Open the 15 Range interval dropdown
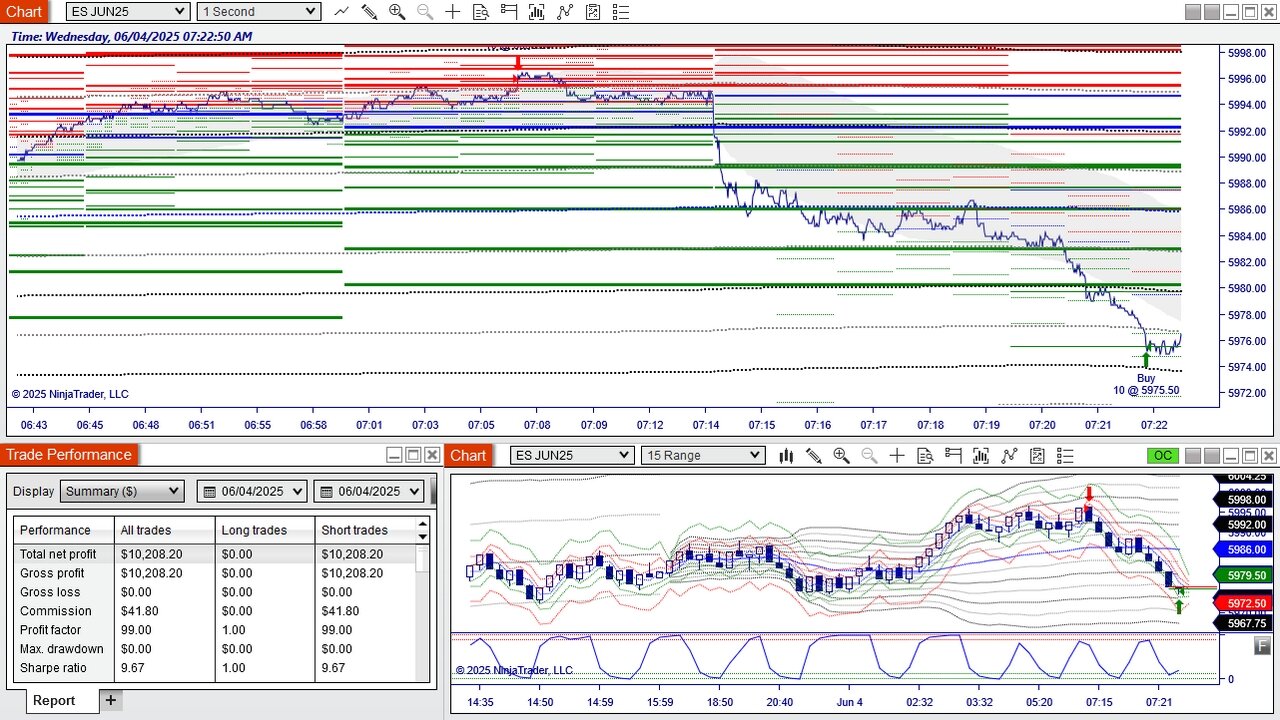Screen dimensions: 1280x720 pyautogui.click(x=703, y=455)
